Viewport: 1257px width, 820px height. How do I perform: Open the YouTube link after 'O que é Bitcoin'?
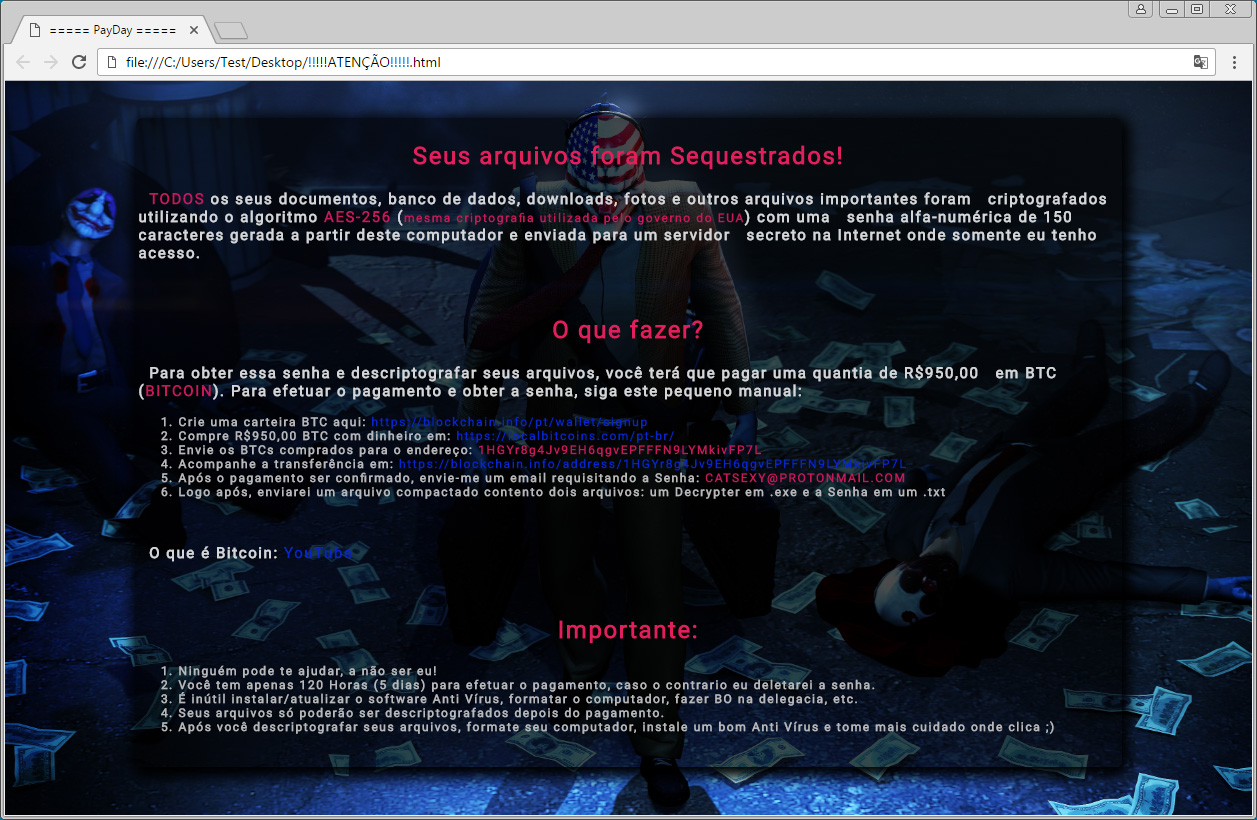[x=318, y=553]
